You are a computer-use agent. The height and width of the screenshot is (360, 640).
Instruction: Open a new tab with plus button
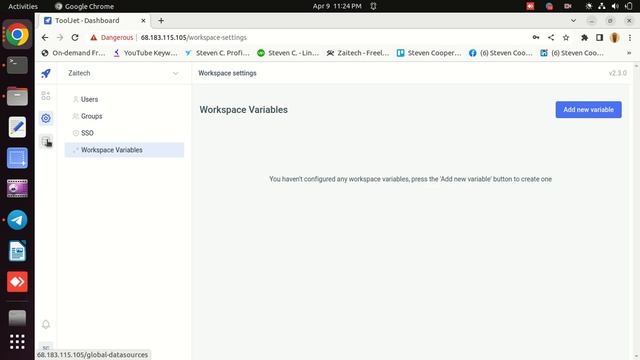(x=161, y=20)
